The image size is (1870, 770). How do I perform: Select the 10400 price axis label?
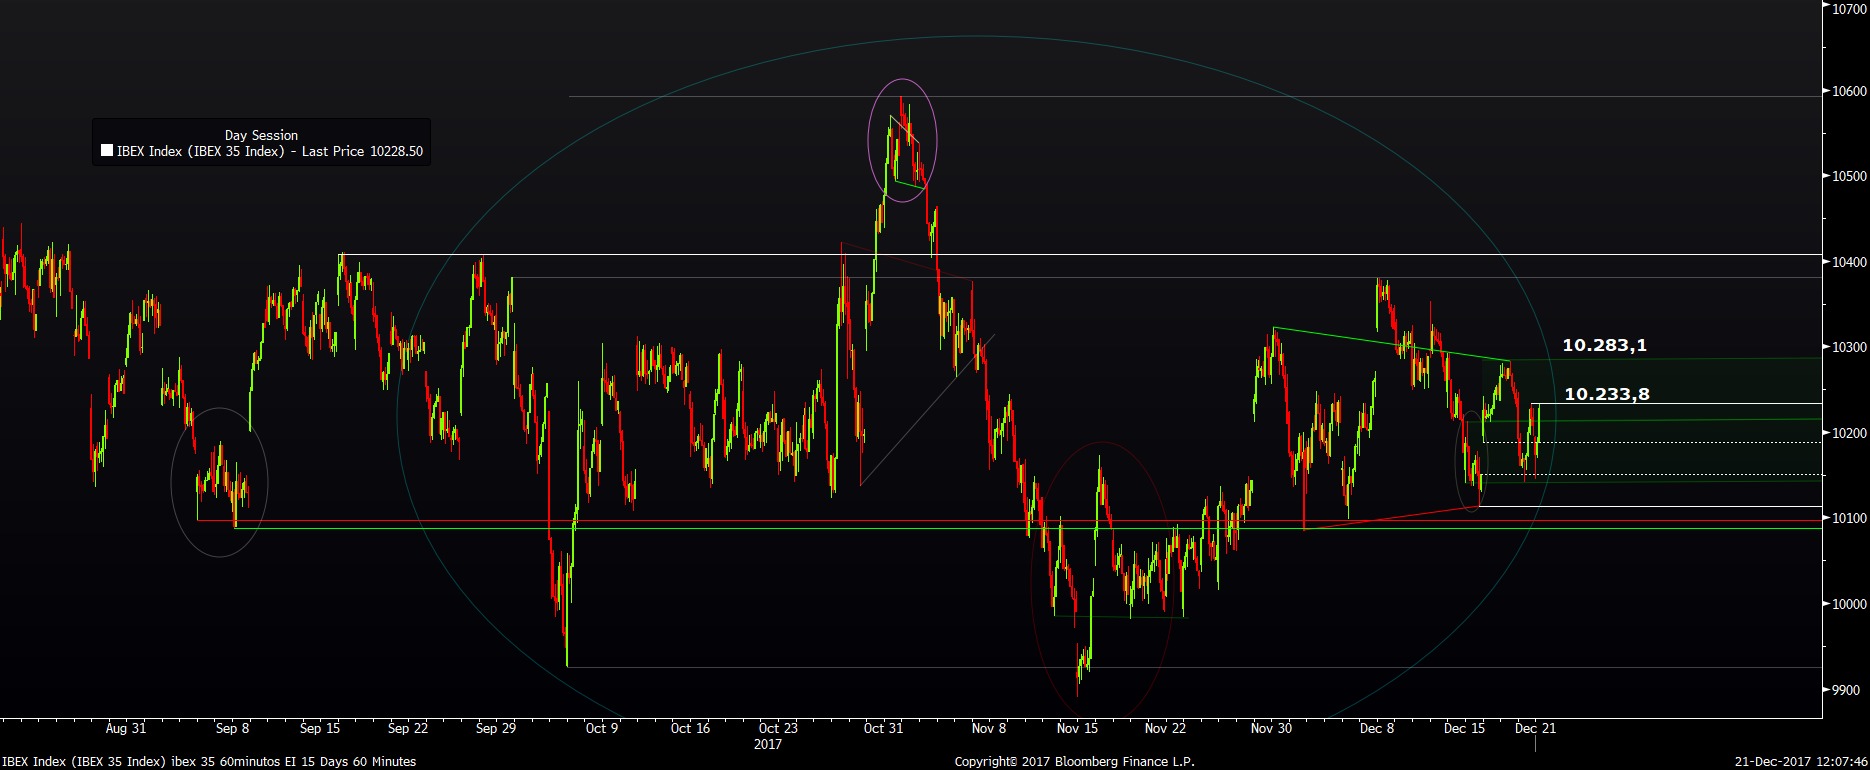click(x=1849, y=262)
